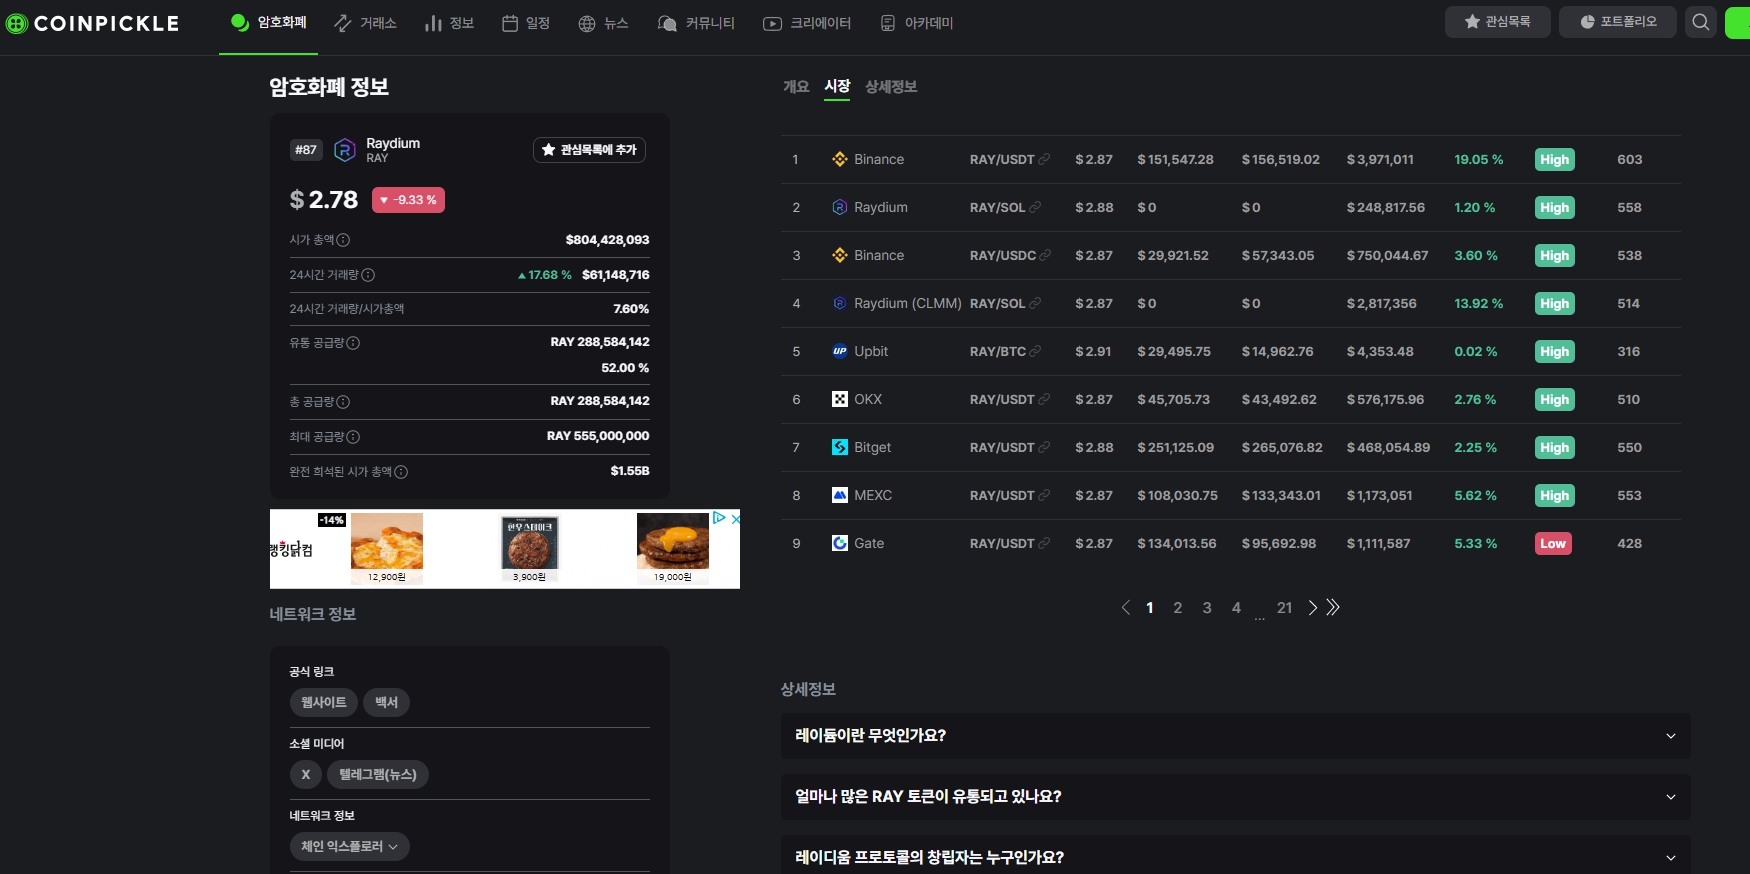
Task: Click link icon beside RAY/USDC pair
Action: 1046,255
